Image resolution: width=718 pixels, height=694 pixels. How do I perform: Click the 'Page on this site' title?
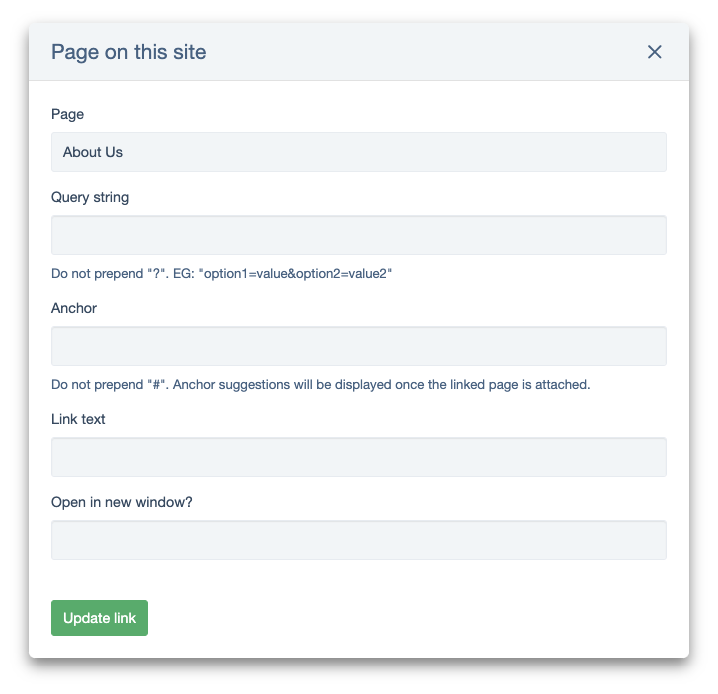coord(129,52)
